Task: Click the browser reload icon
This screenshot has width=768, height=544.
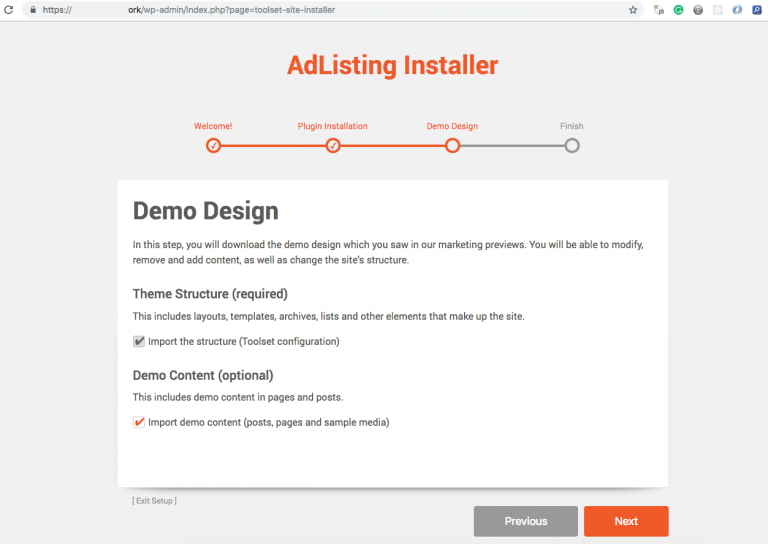Action: (x=8, y=9)
